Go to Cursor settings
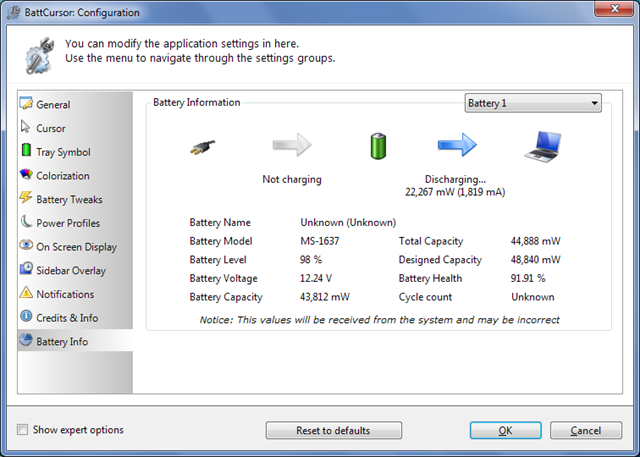This screenshot has height=457, width=640. coord(75,128)
